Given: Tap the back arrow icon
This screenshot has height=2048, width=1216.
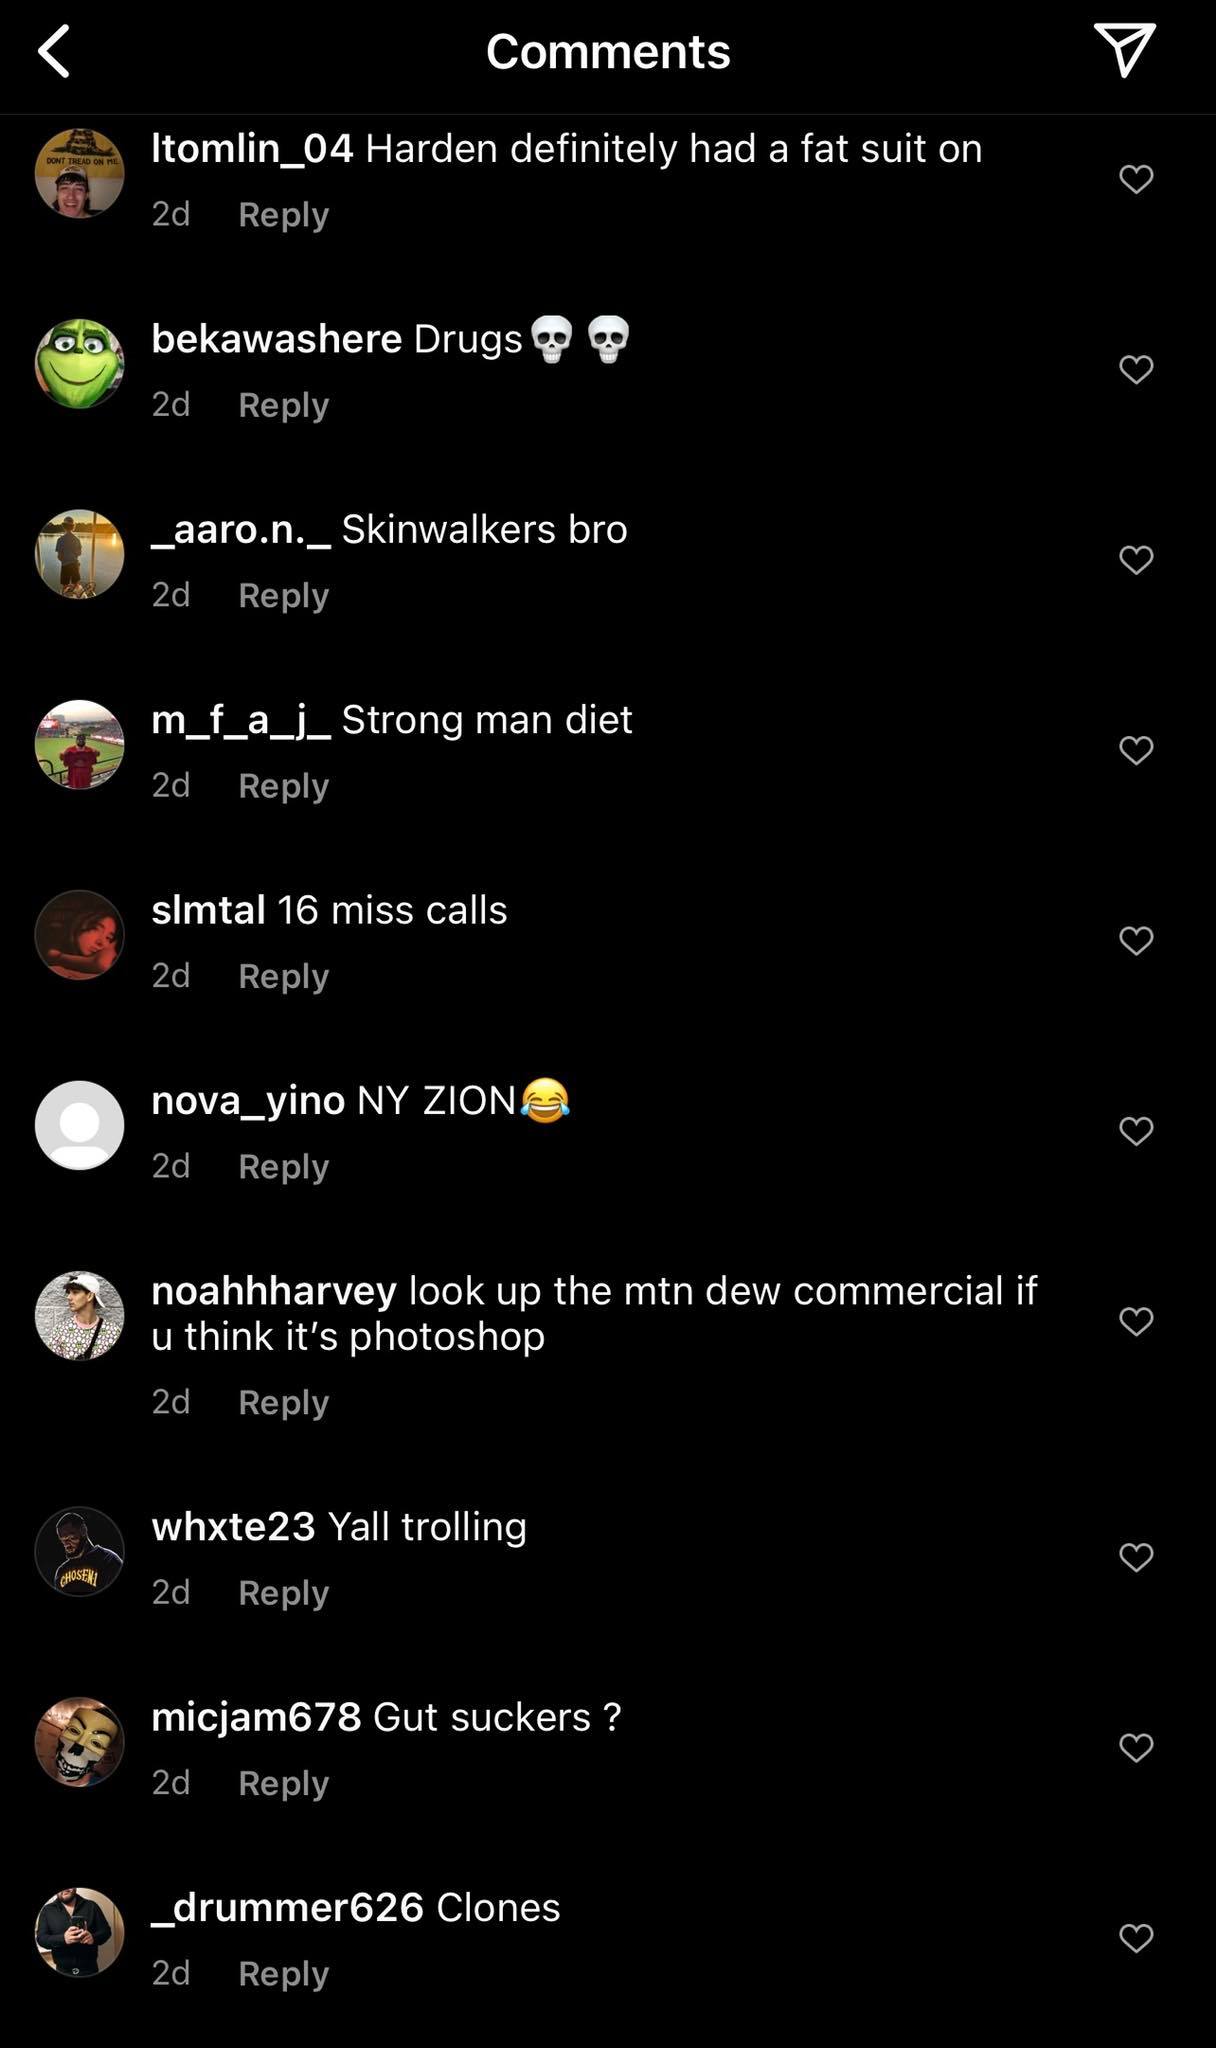Looking at the screenshot, I should (55, 52).
